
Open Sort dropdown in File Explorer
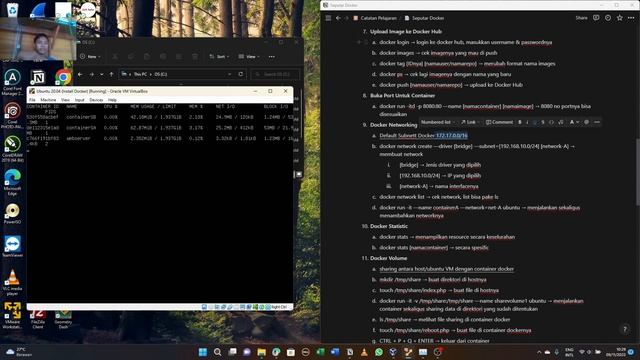pos(220,56)
